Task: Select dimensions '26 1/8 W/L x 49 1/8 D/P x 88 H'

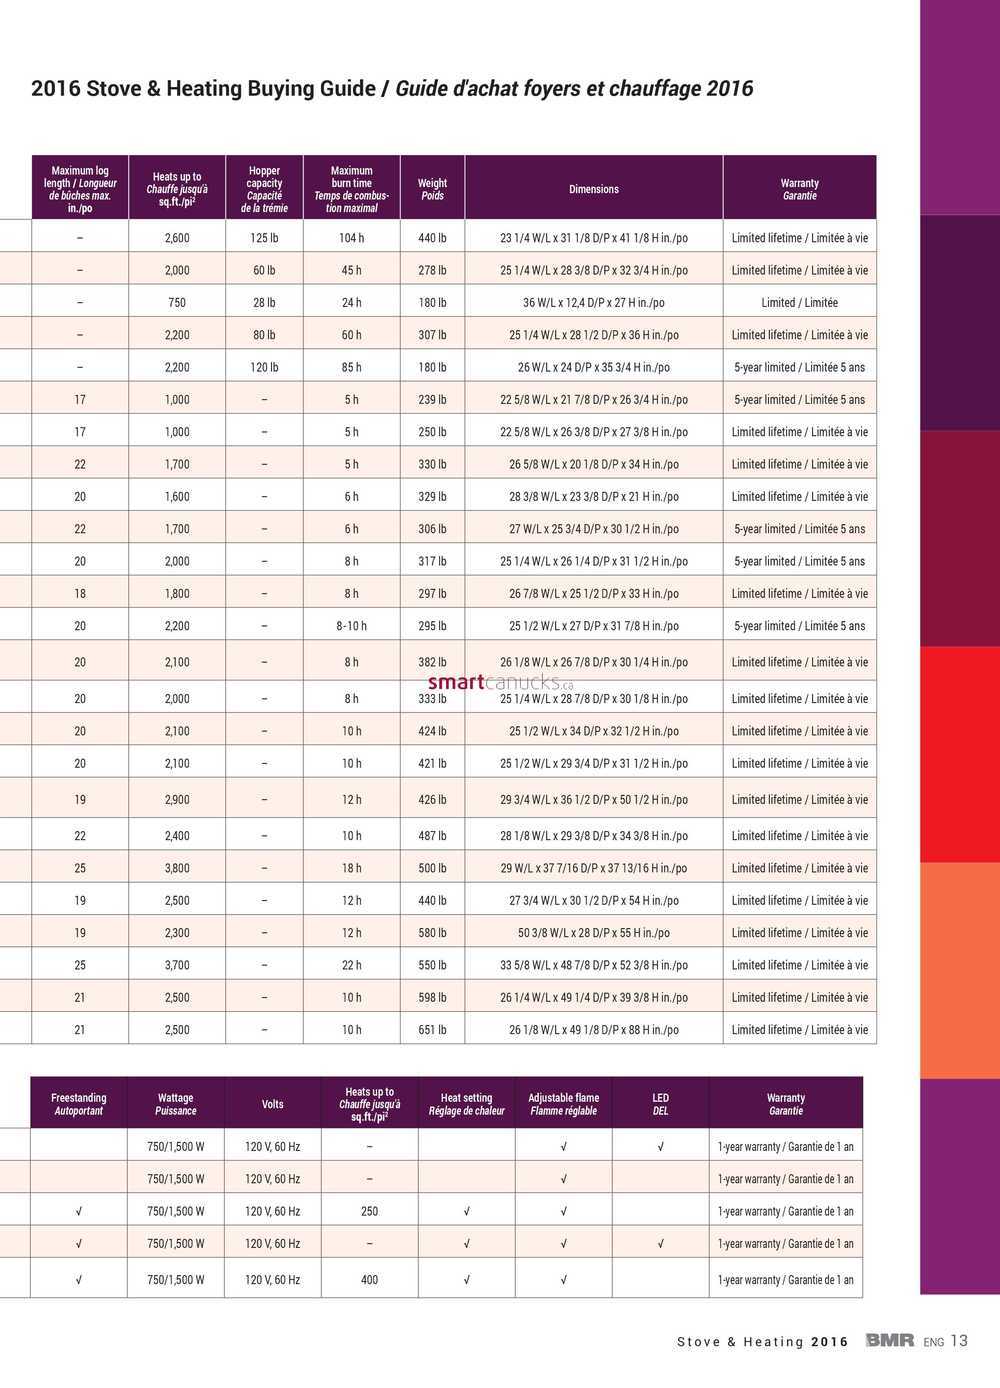Action: coord(594,1030)
